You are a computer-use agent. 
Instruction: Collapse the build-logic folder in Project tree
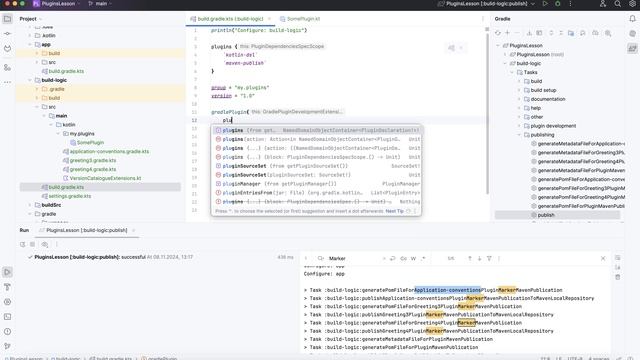pyautogui.click(x=30, y=80)
